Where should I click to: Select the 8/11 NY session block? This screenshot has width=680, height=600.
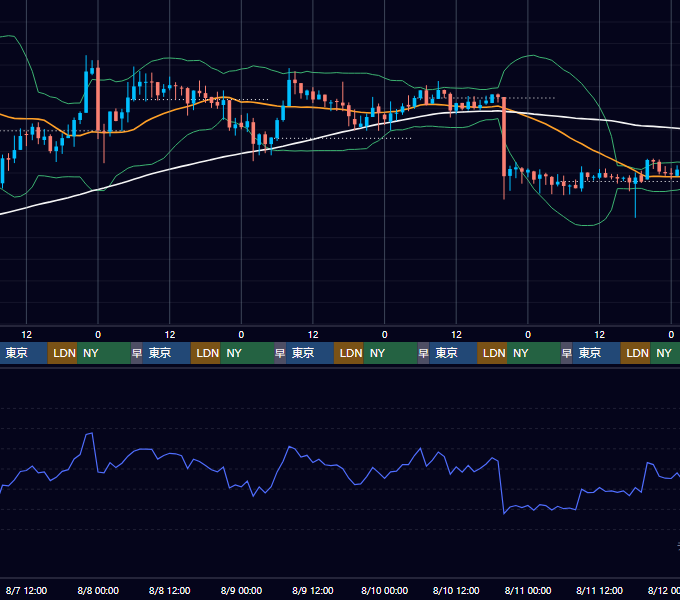665,353
